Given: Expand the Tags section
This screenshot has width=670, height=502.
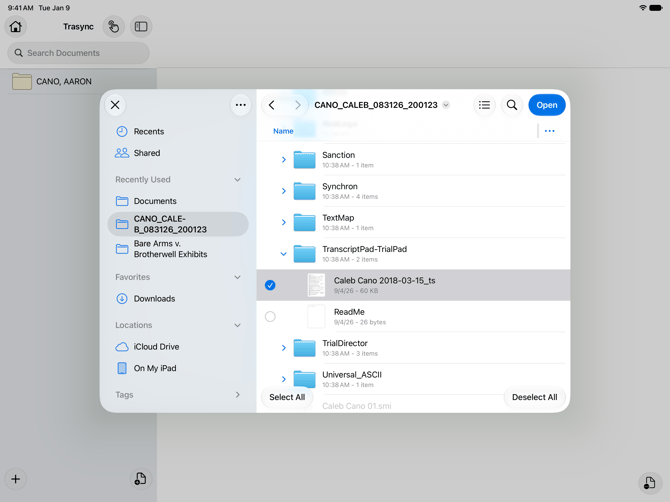Looking at the screenshot, I should click(238, 395).
